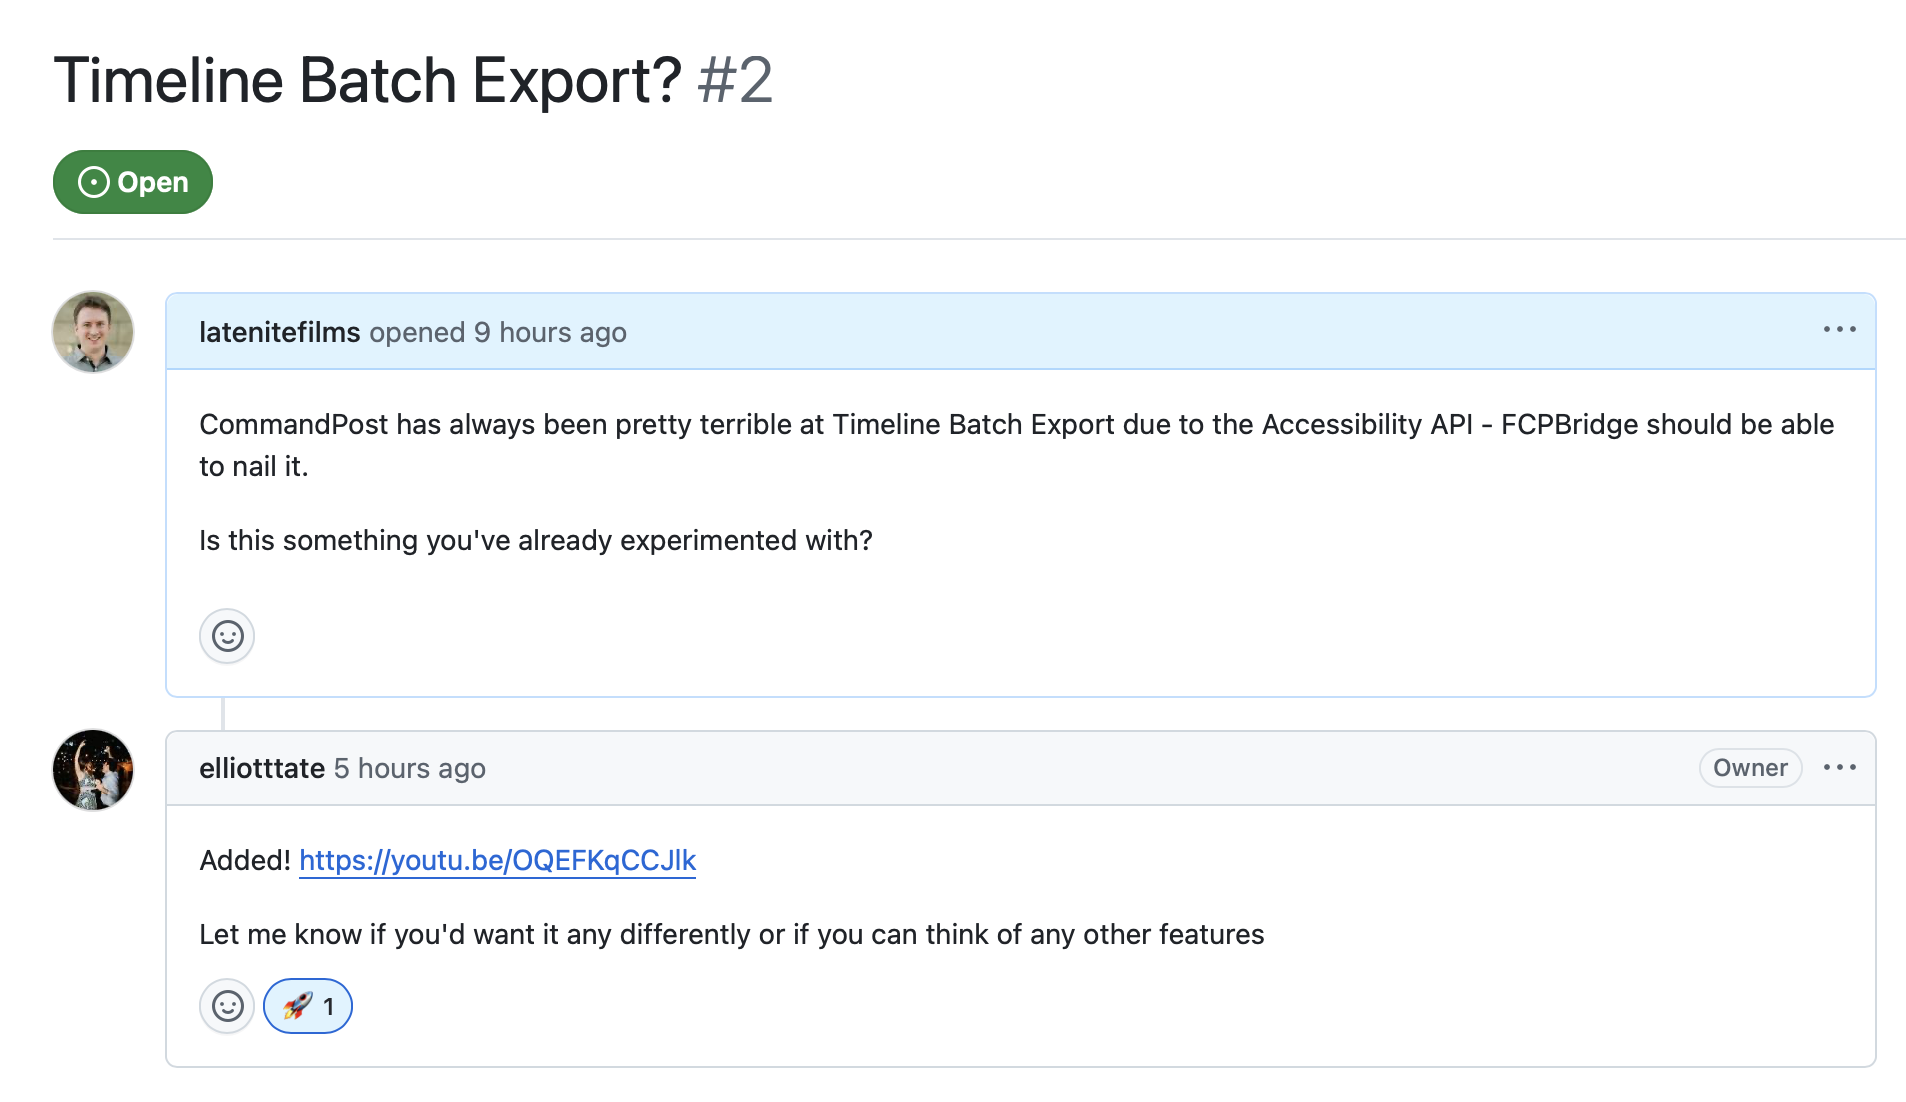Click latenitefilms' profile avatar
Viewport: 1906px width, 1102px height.
[93, 332]
